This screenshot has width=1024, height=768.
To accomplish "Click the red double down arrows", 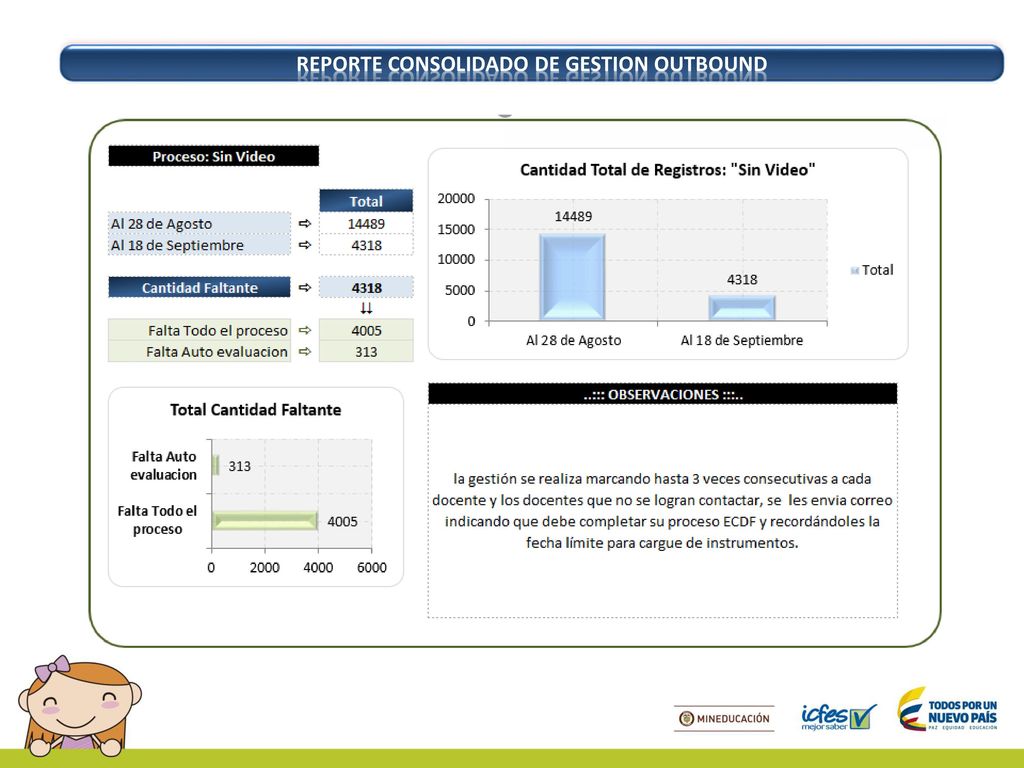I will (366, 308).
